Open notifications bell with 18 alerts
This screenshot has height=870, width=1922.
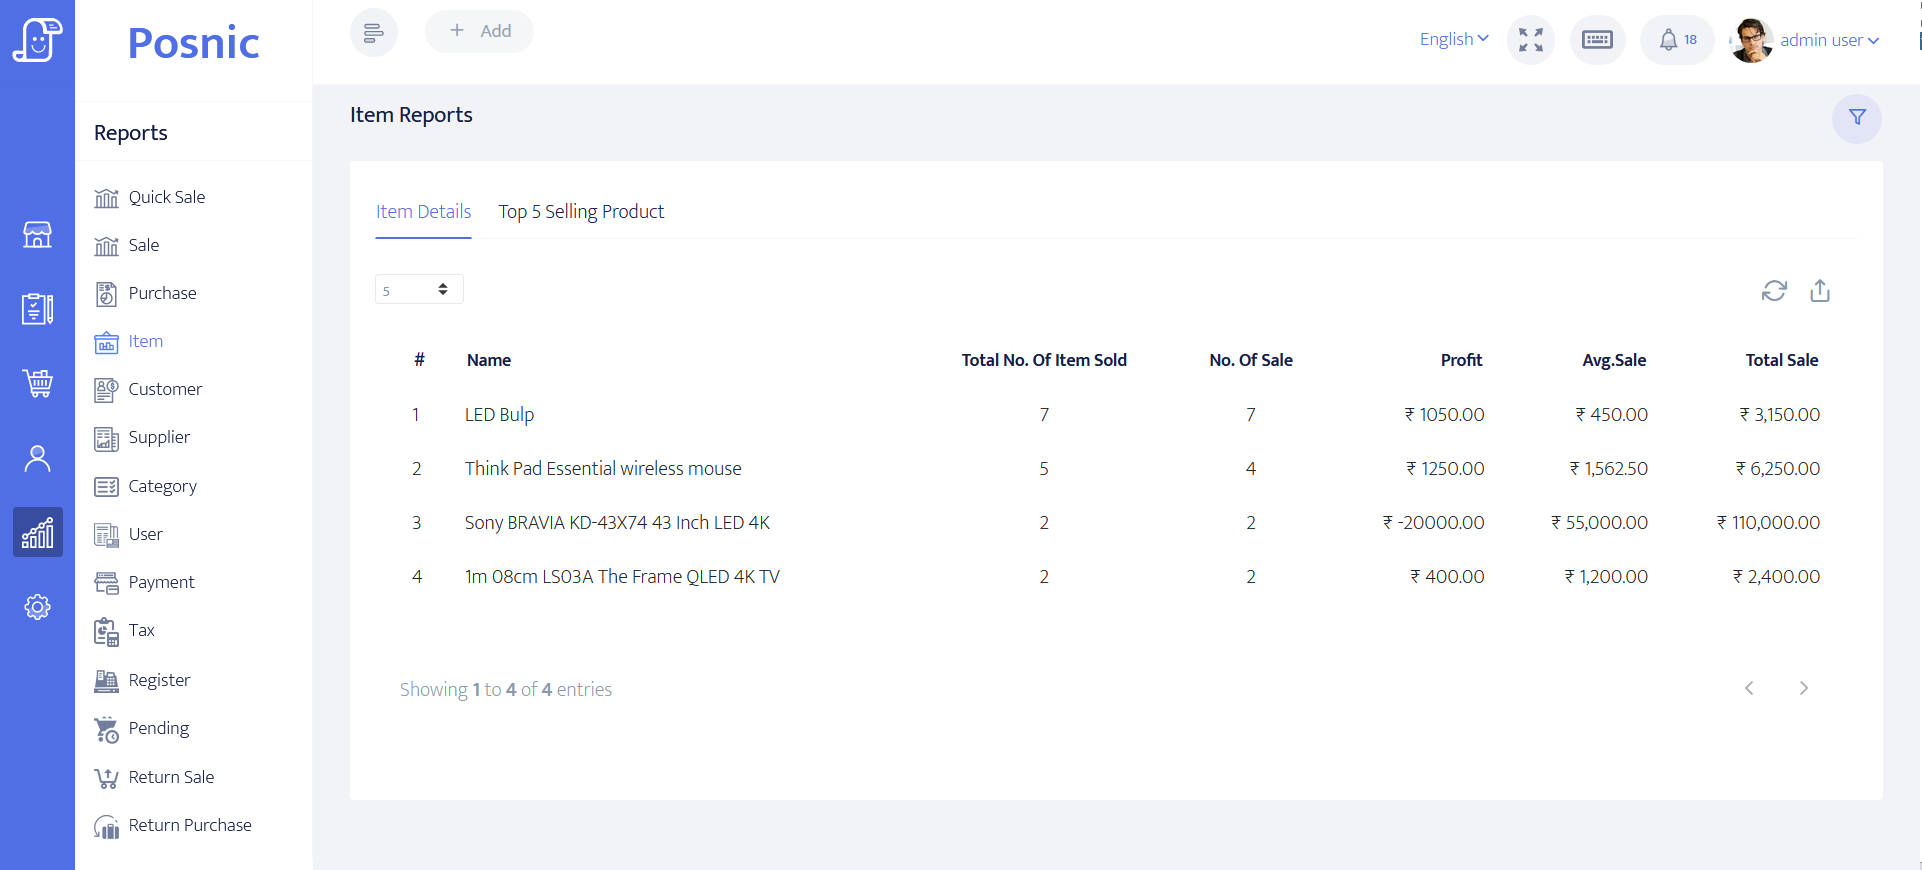pos(1677,40)
